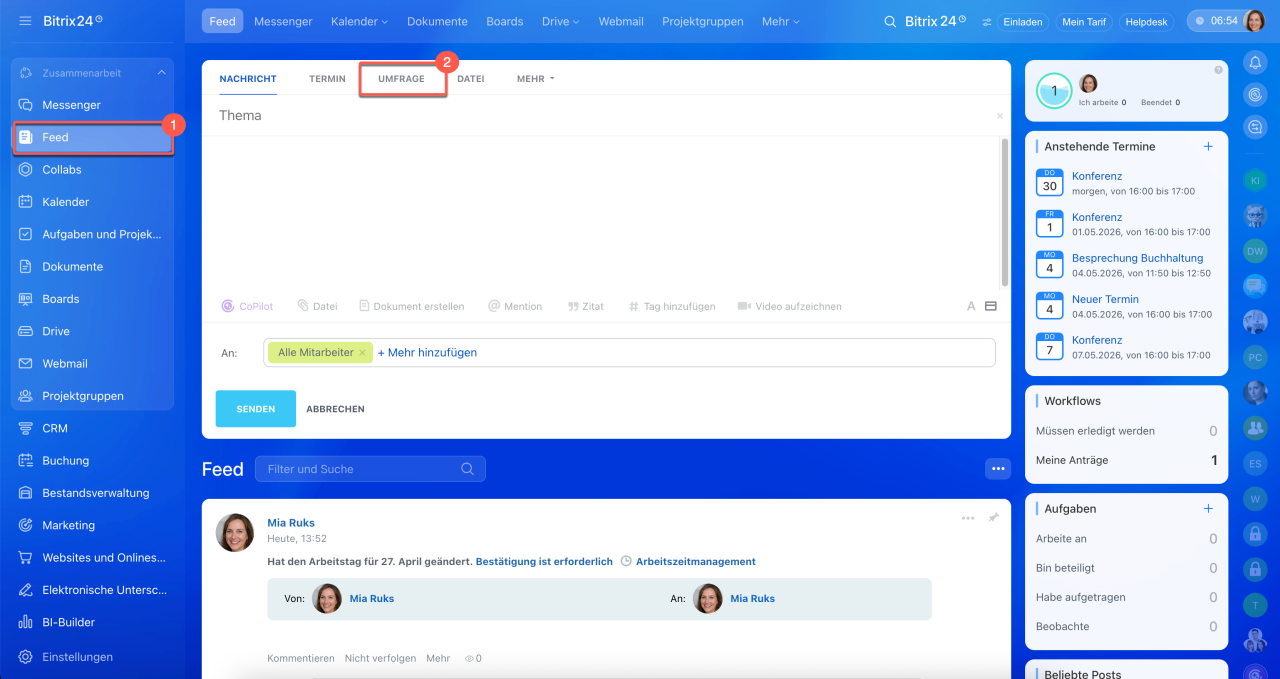1280x679 pixels.
Task: Click the message editor scrollbar
Action: coord(1004,210)
